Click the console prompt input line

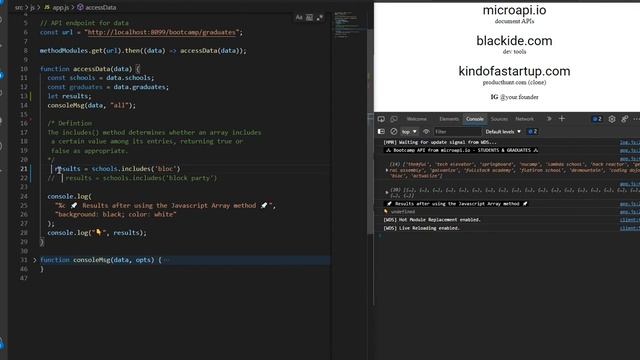(x=506, y=236)
